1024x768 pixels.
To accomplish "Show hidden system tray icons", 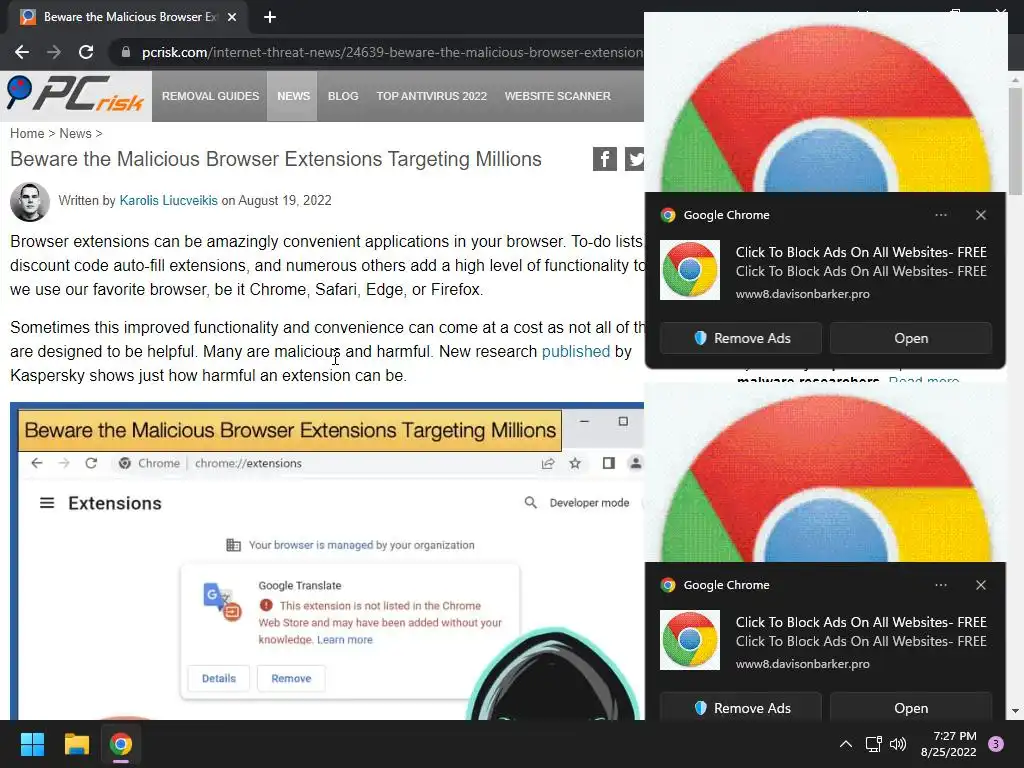I will pos(846,744).
